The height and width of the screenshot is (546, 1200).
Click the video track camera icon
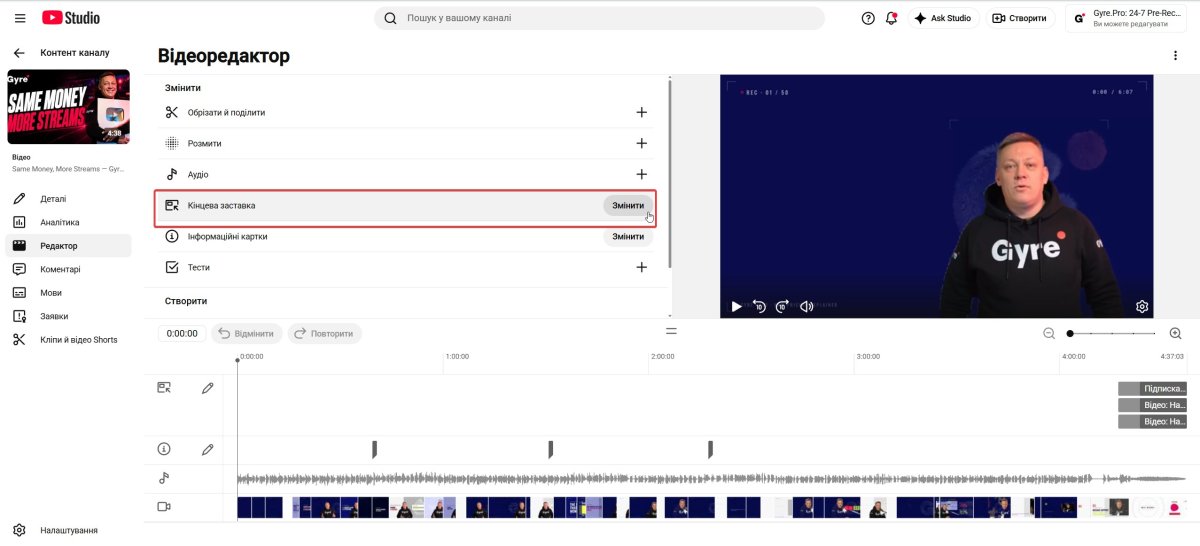164,507
